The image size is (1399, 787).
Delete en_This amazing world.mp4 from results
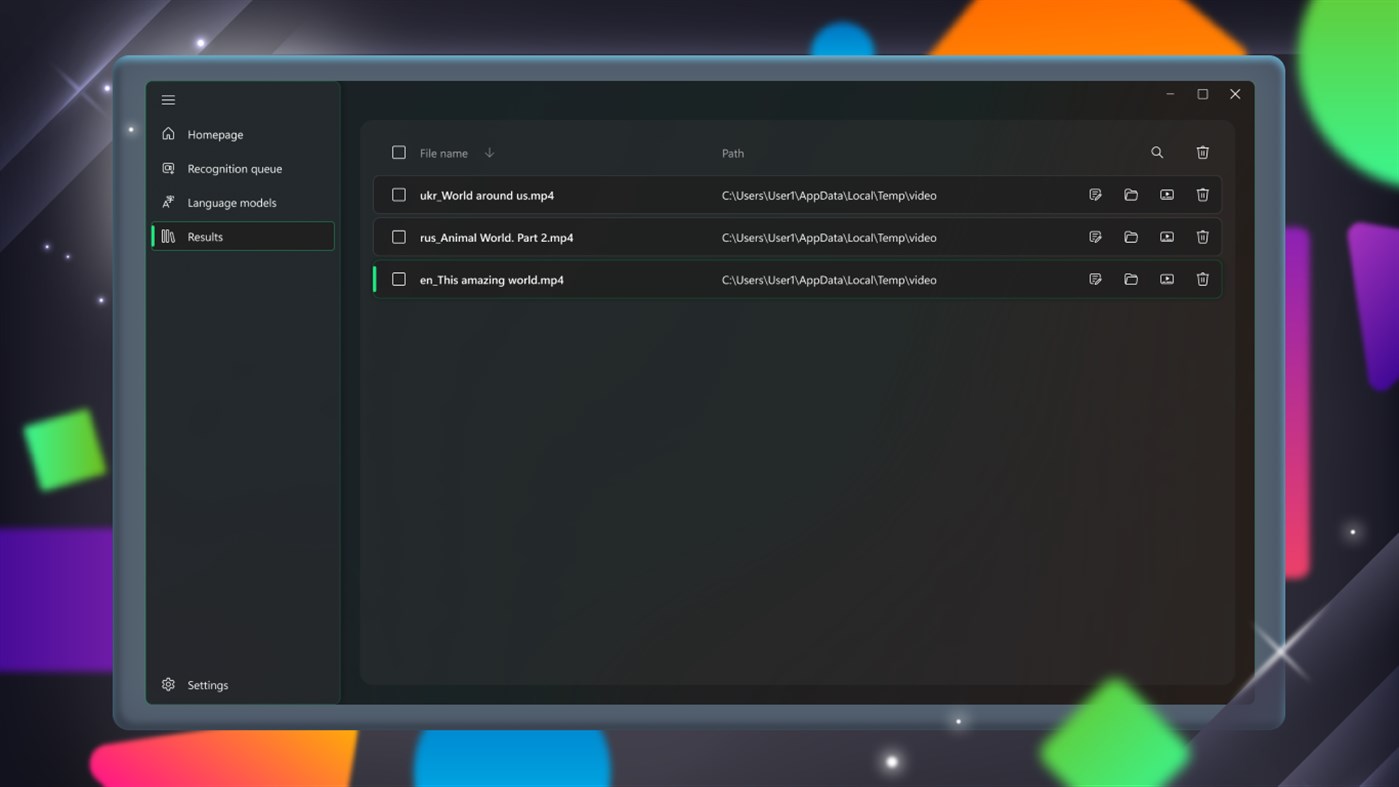click(1202, 279)
